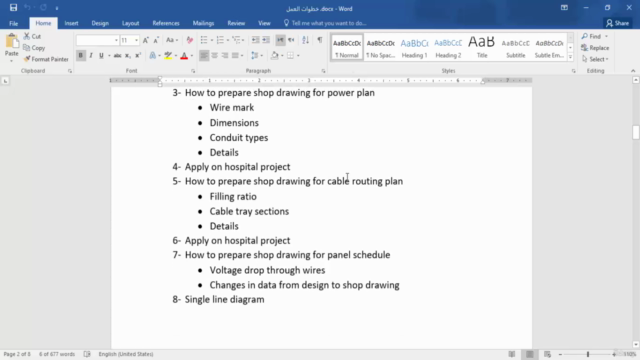Apply subscript formatting

tap(127, 56)
